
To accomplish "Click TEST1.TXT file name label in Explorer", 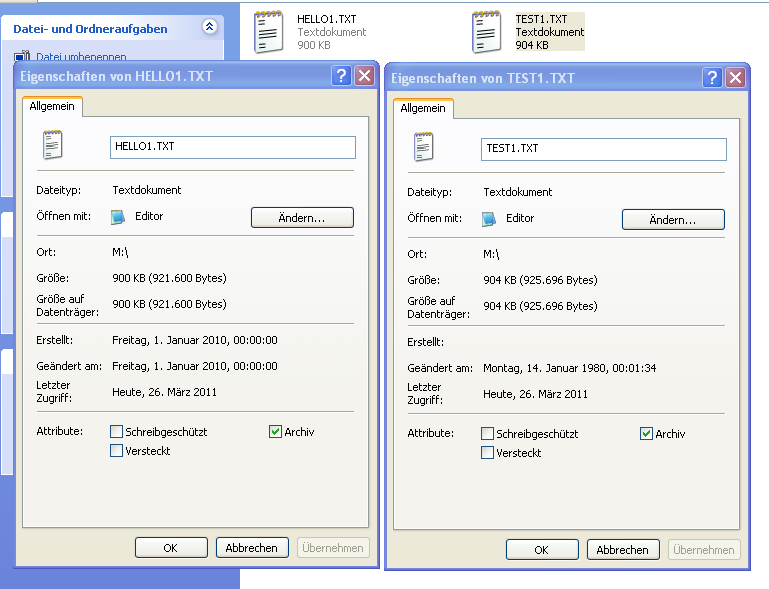I will click(x=541, y=19).
